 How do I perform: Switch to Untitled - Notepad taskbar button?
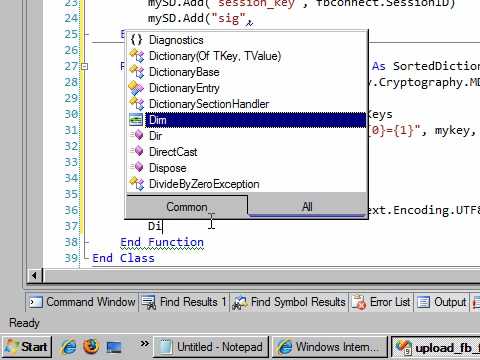(211, 347)
